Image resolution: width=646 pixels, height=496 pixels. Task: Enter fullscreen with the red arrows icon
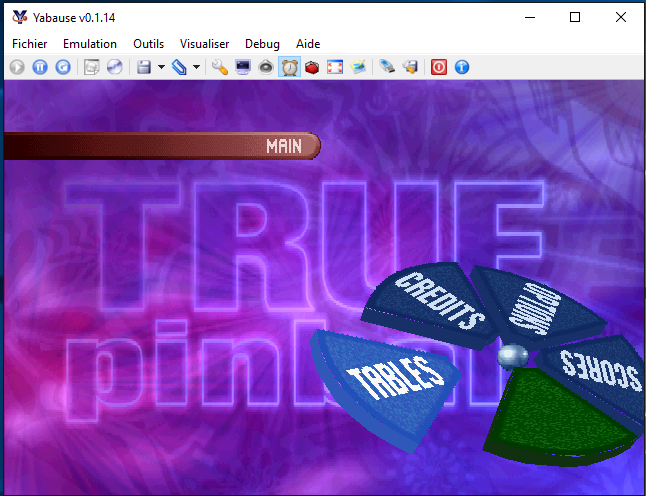(335, 67)
